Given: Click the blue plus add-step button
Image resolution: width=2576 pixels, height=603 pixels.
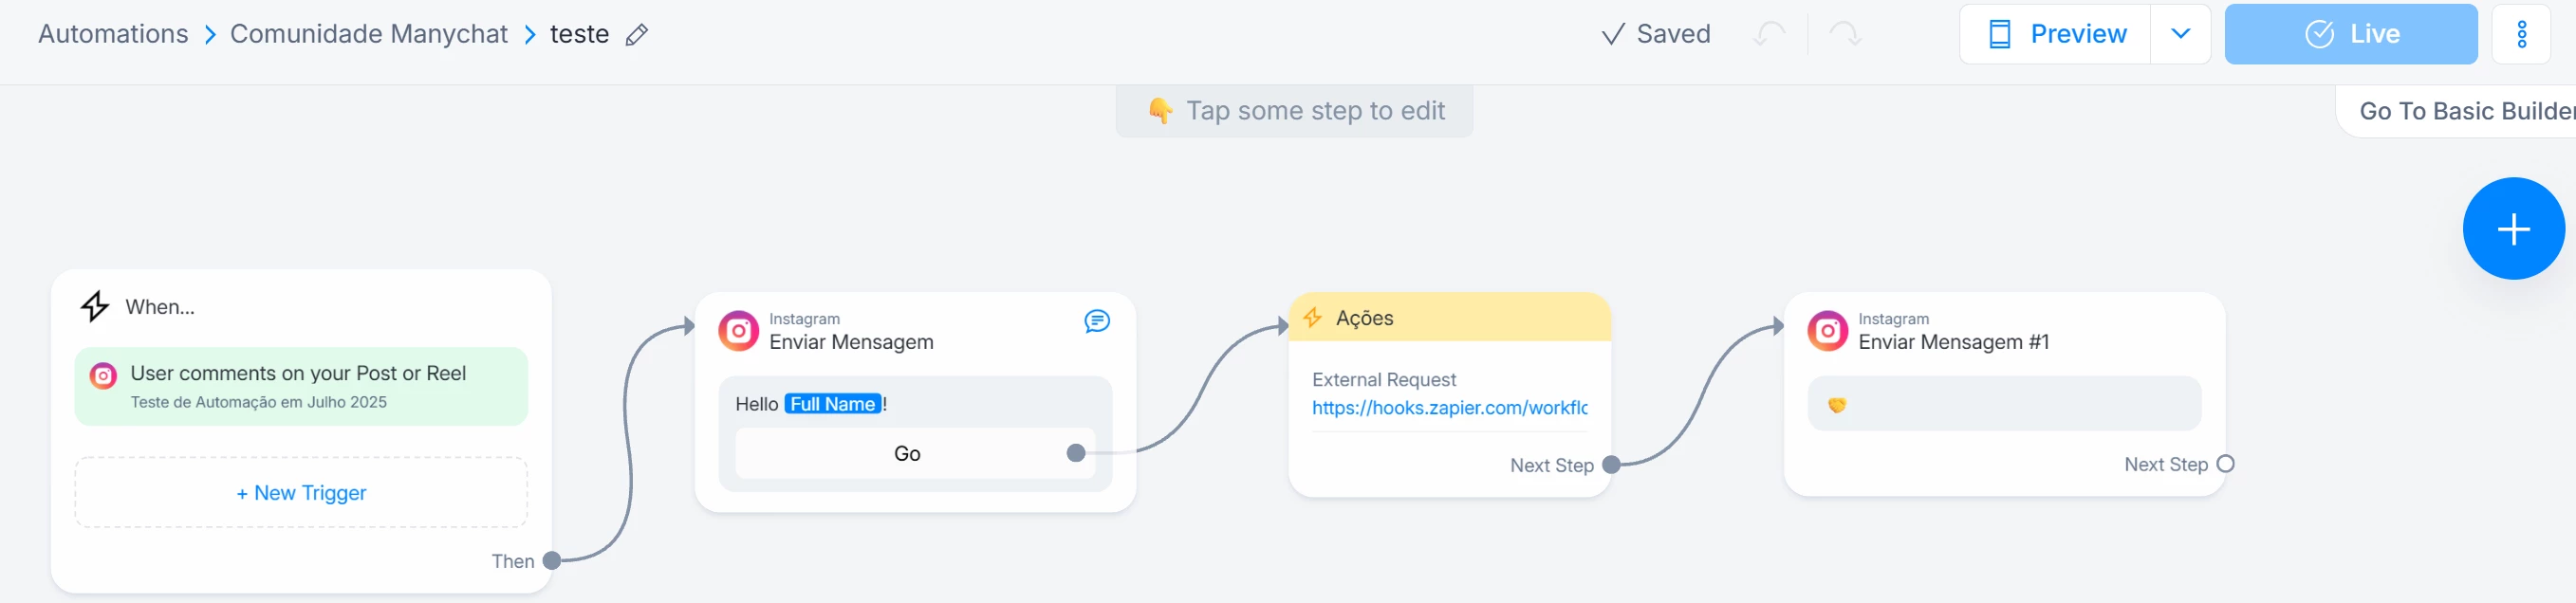Looking at the screenshot, I should coord(2513,229).
